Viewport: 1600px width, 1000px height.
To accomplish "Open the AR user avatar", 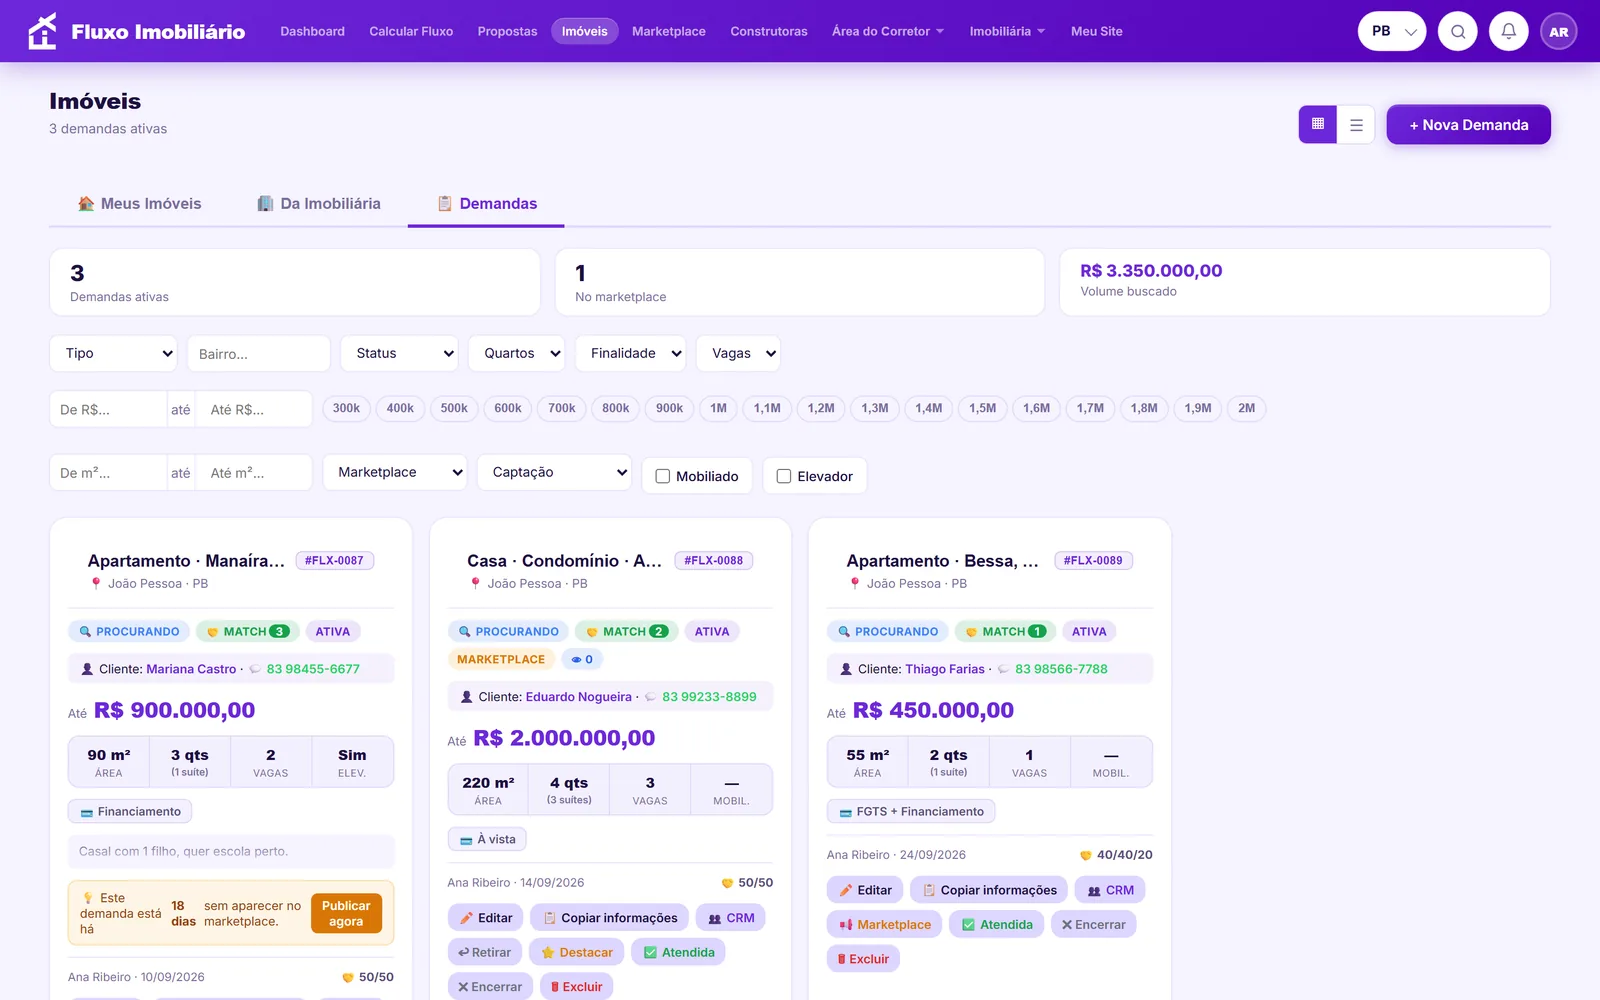I will coord(1559,31).
